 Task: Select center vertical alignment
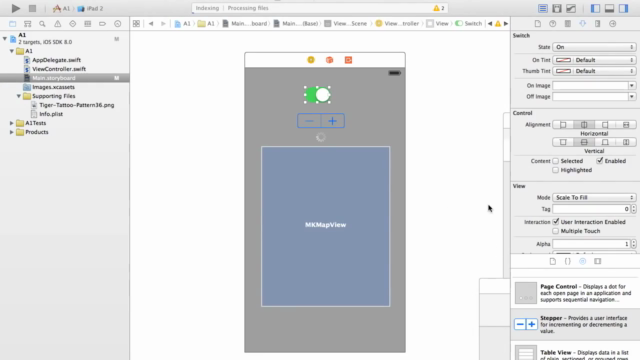(x=584, y=142)
